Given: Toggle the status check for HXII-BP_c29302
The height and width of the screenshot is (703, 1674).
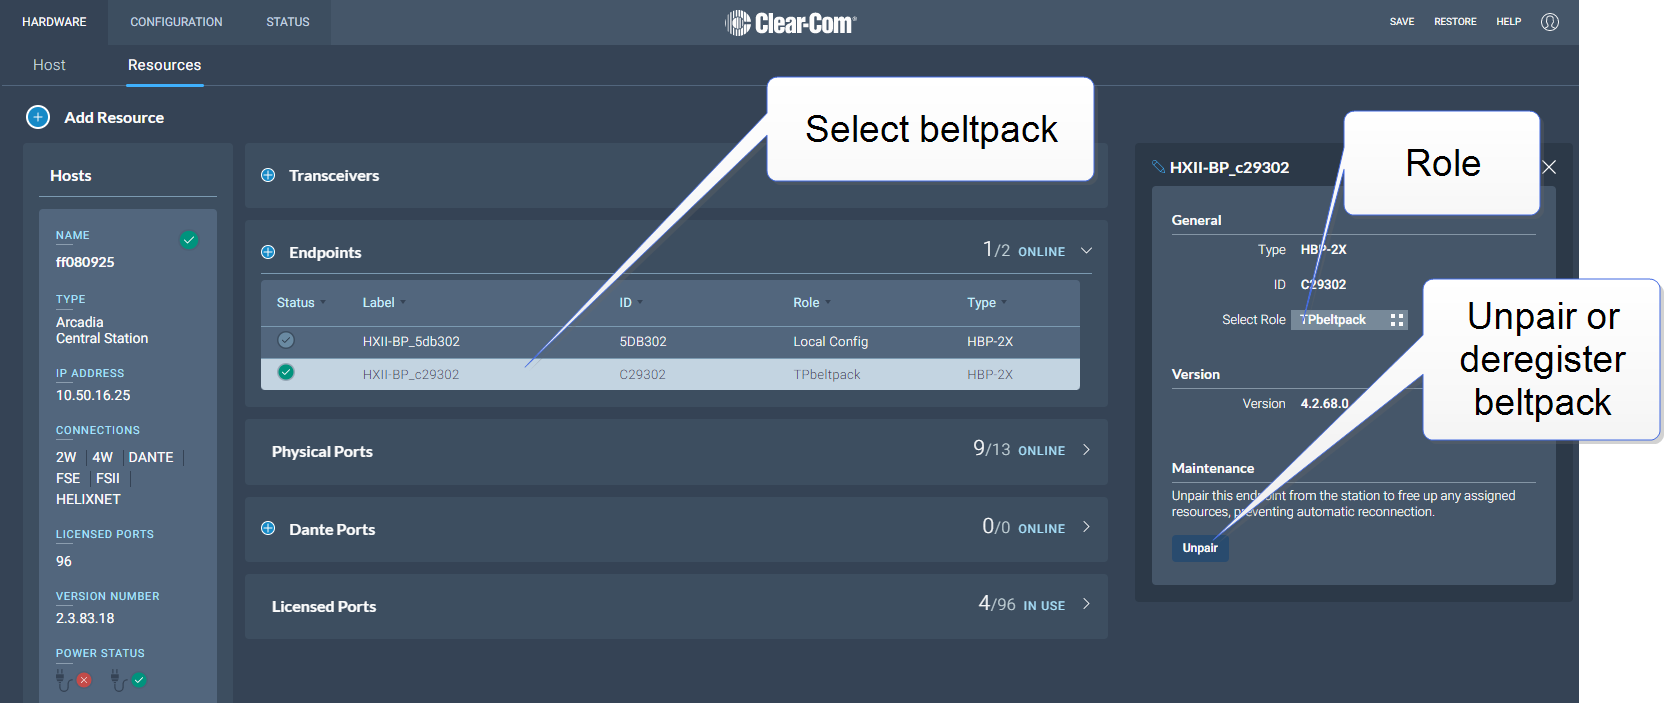Looking at the screenshot, I should point(286,373).
